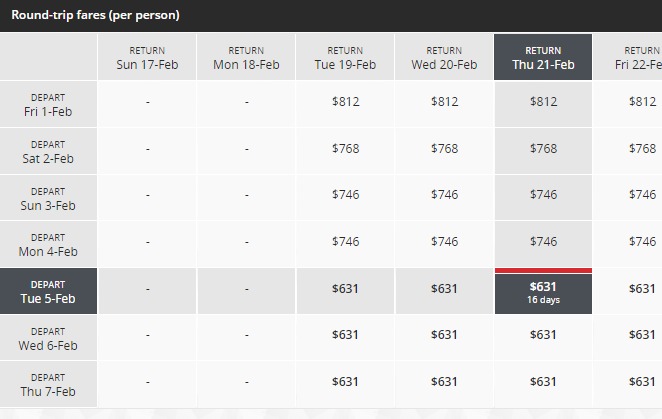This screenshot has height=419, width=662.
Task: Click unavailable cell departing 1-Feb returning 17-Feb
Action: tap(147, 102)
